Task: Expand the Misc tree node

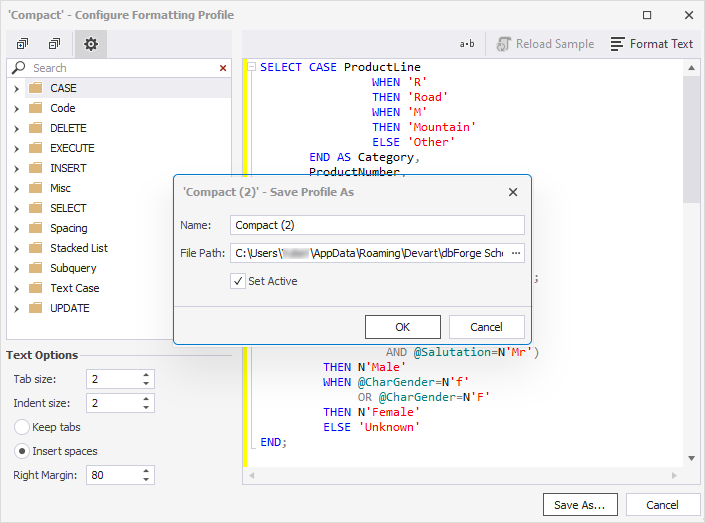Action: (17, 189)
